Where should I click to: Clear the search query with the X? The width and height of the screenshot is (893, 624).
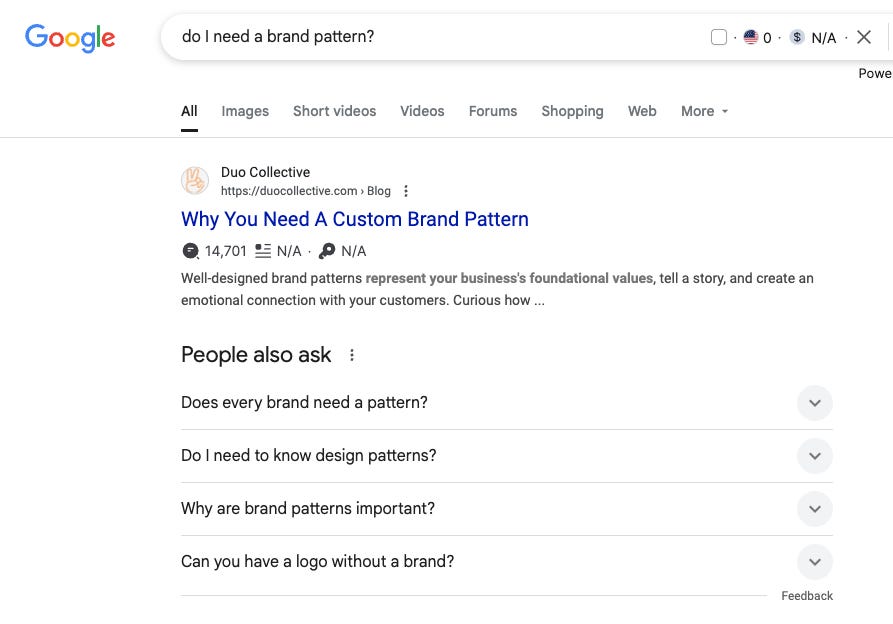click(864, 38)
